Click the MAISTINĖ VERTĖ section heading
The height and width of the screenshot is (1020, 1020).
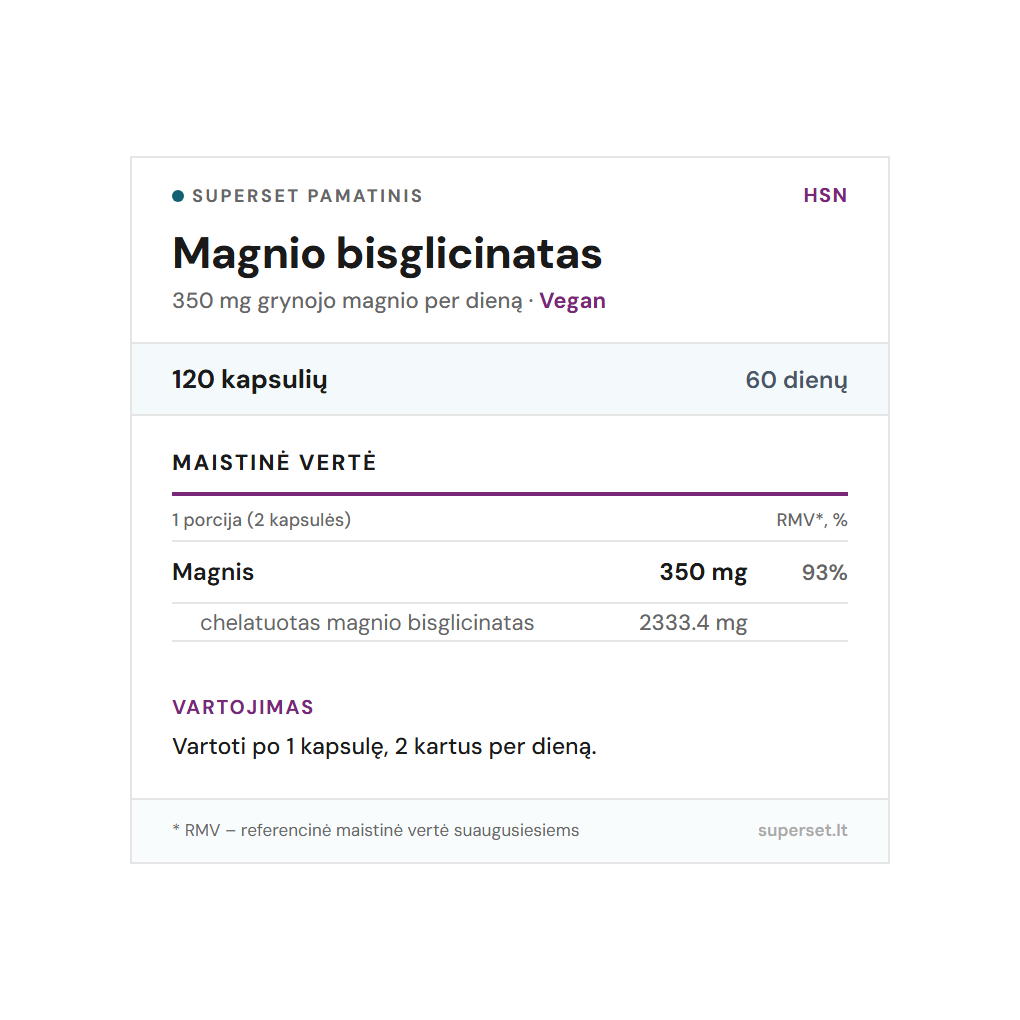[x=274, y=463]
